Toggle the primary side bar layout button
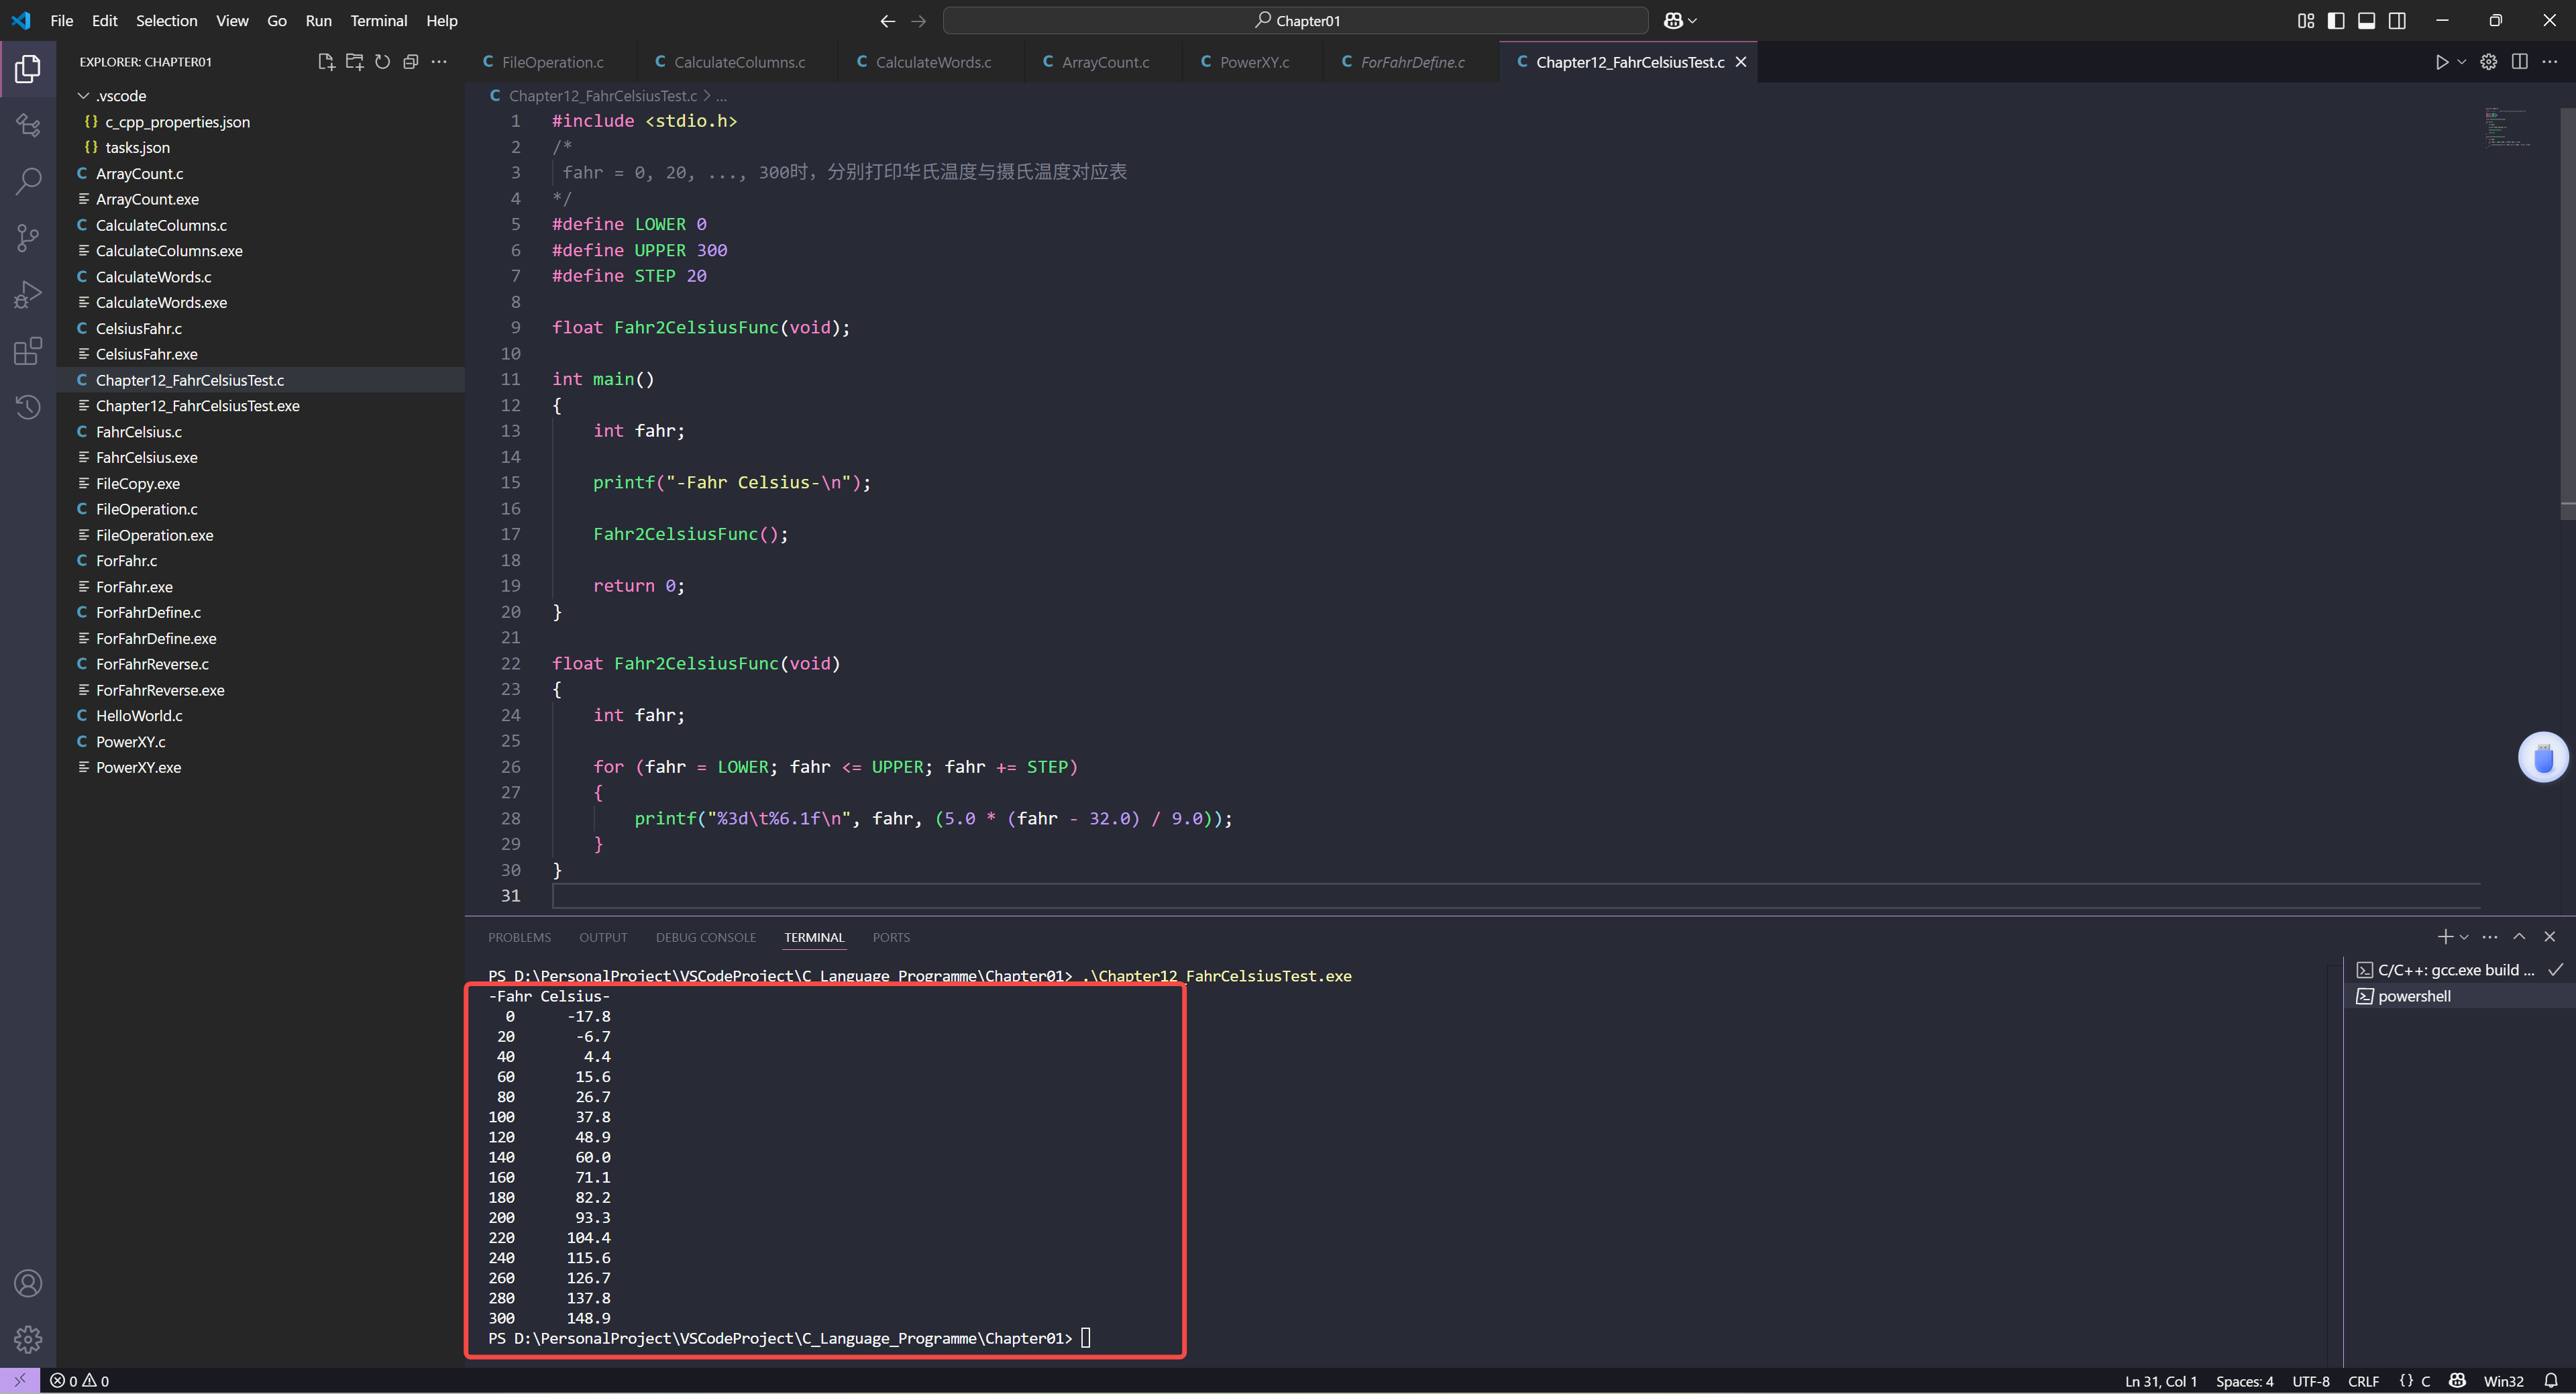The height and width of the screenshot is (1394, 2576). [2336, 21]
